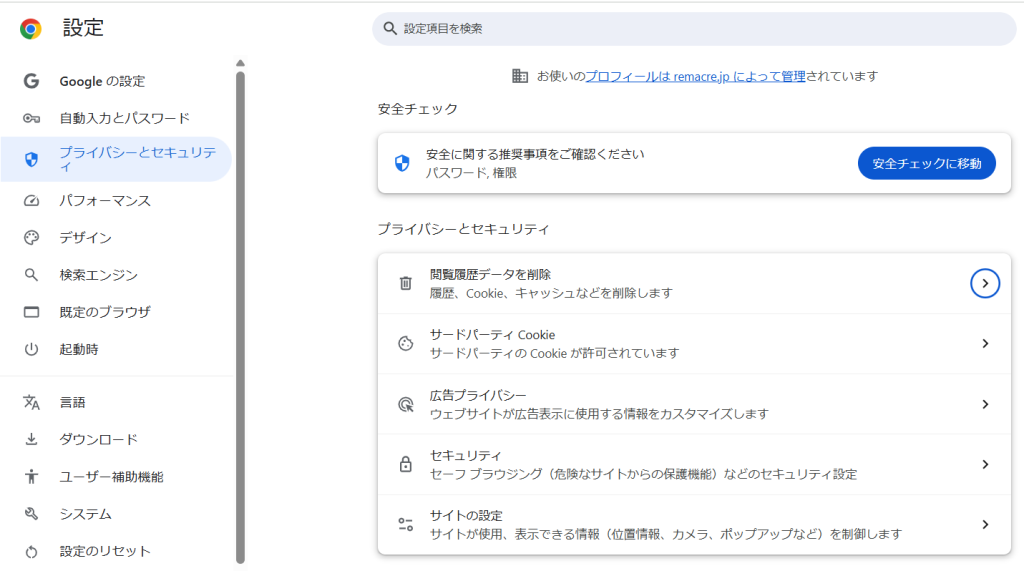This screenshot has height=571, width=1024.
Task: Click the Chrome logo beside 設定 title
Action: point(31,29)
